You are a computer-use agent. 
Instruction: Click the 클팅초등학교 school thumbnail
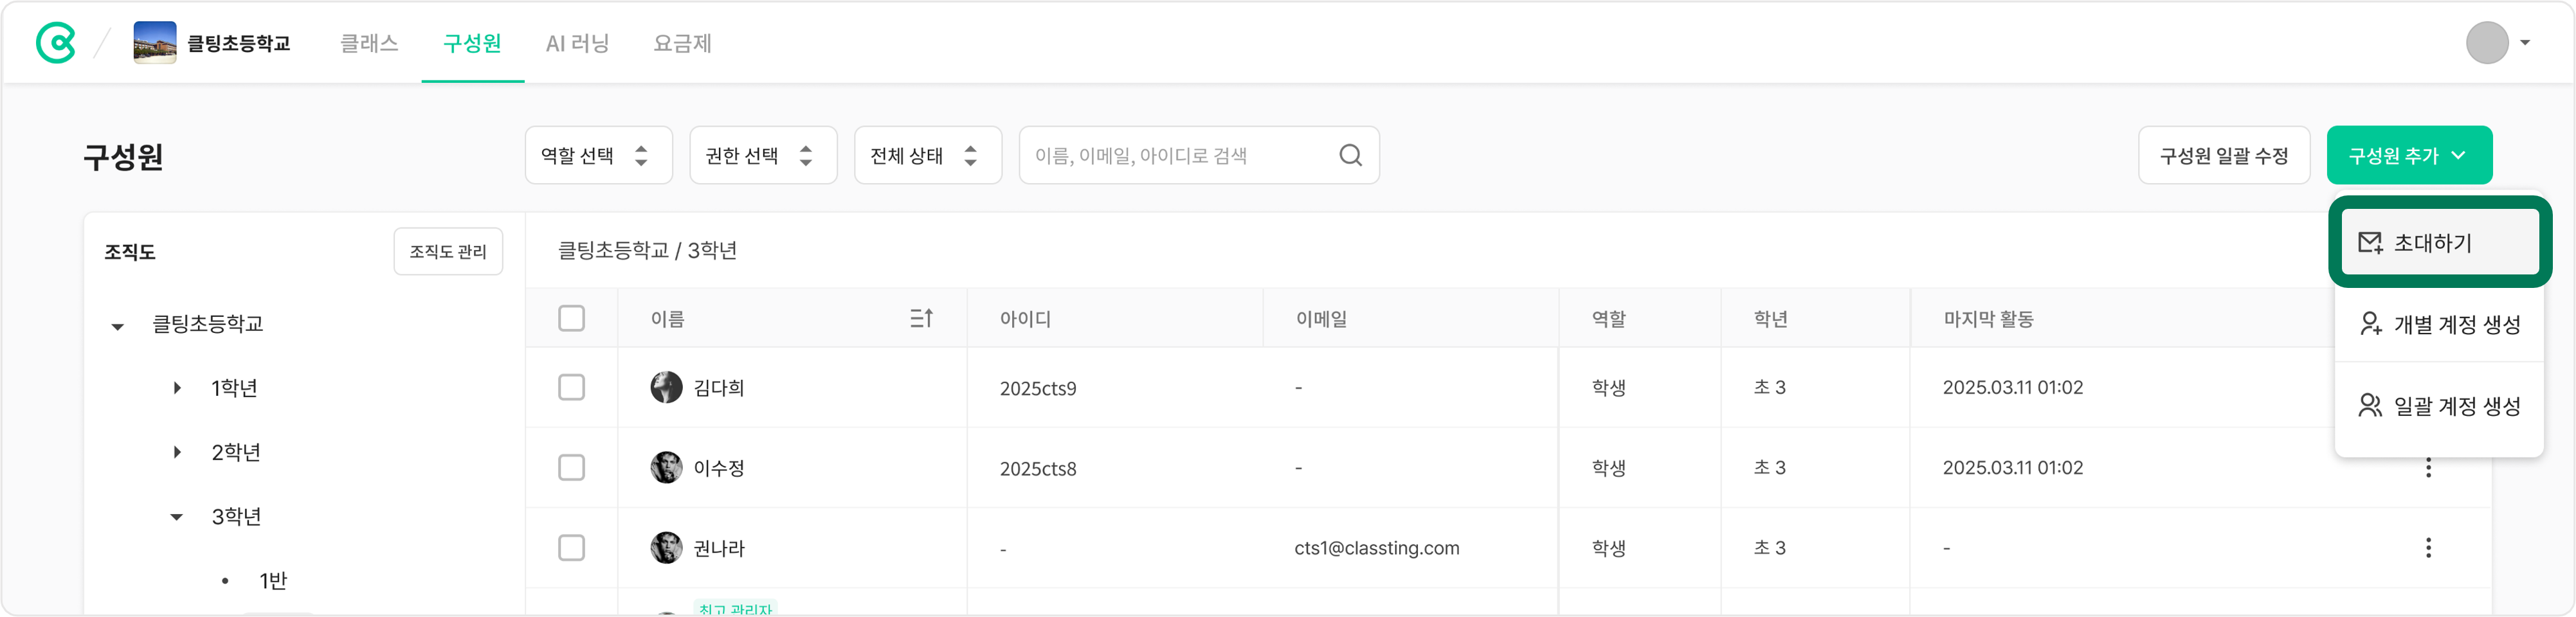coord(155,43)
